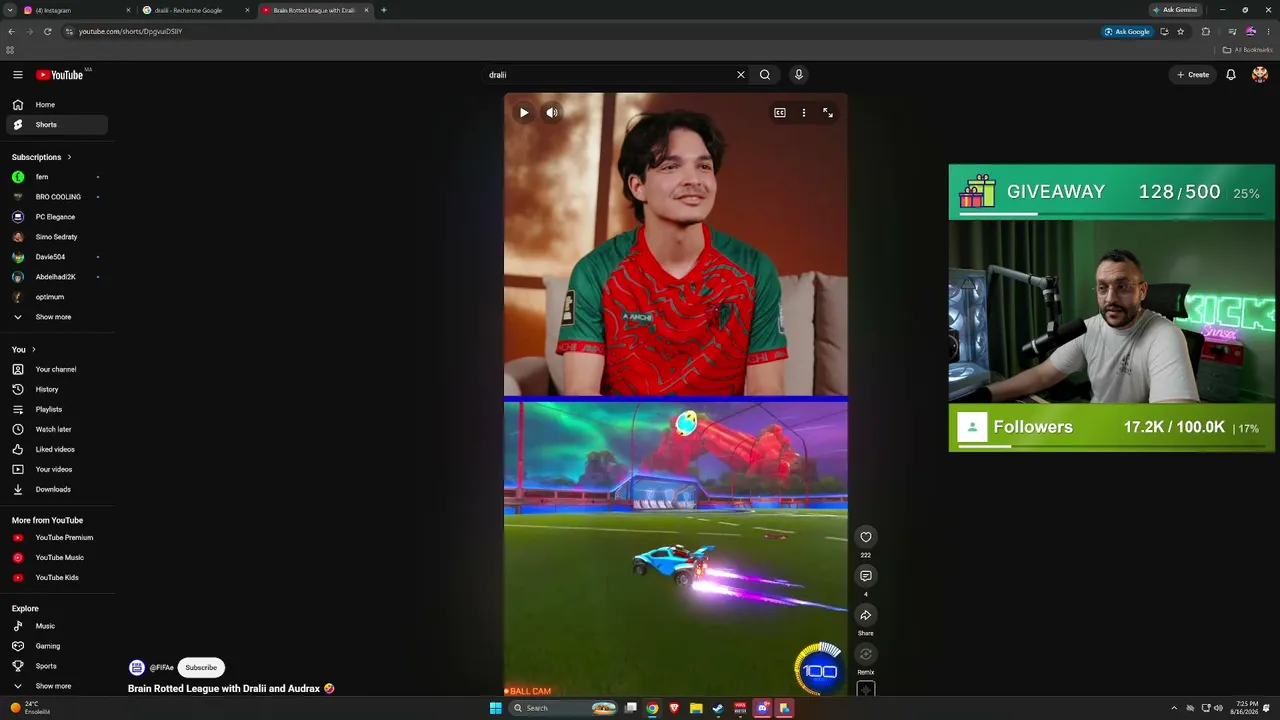The width and height of the screenshot is (1280, 720).
Task: Open the YouTube account avatar menu
Action: click(1260, 75)
